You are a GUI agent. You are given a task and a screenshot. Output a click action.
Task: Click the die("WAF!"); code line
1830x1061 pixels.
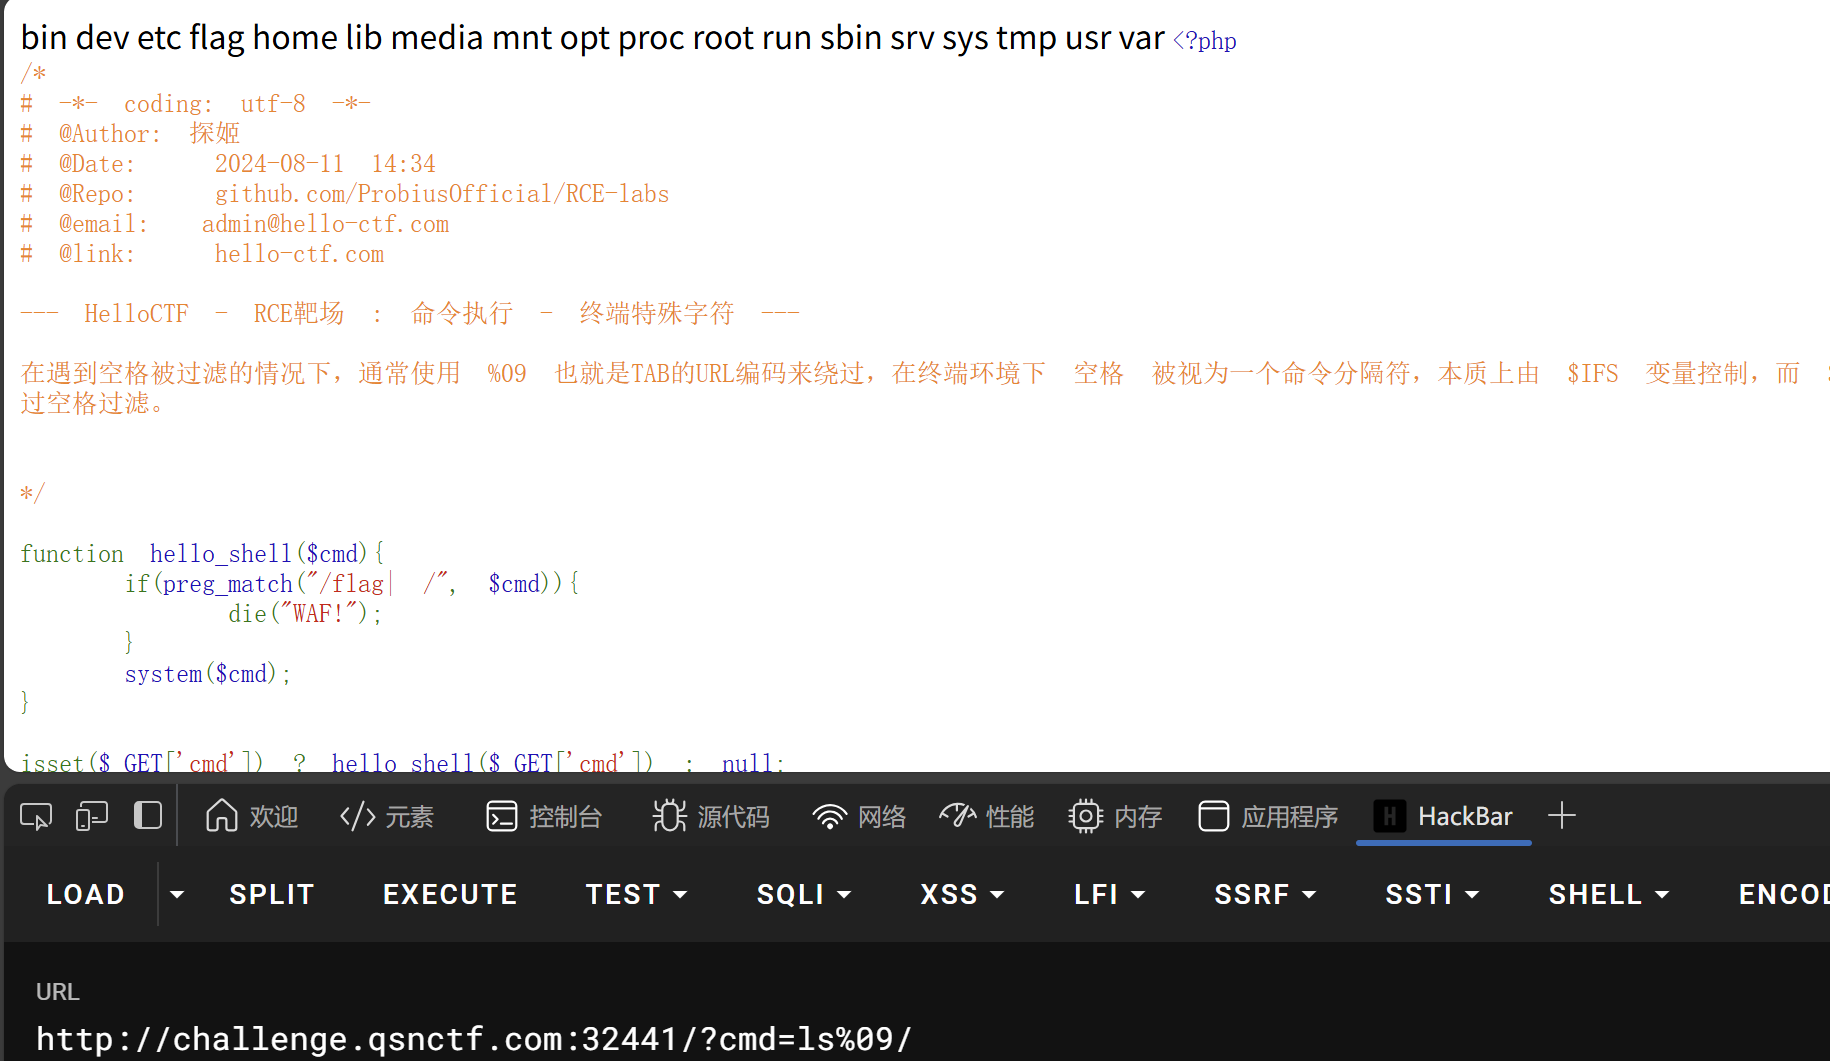(305, 614)
